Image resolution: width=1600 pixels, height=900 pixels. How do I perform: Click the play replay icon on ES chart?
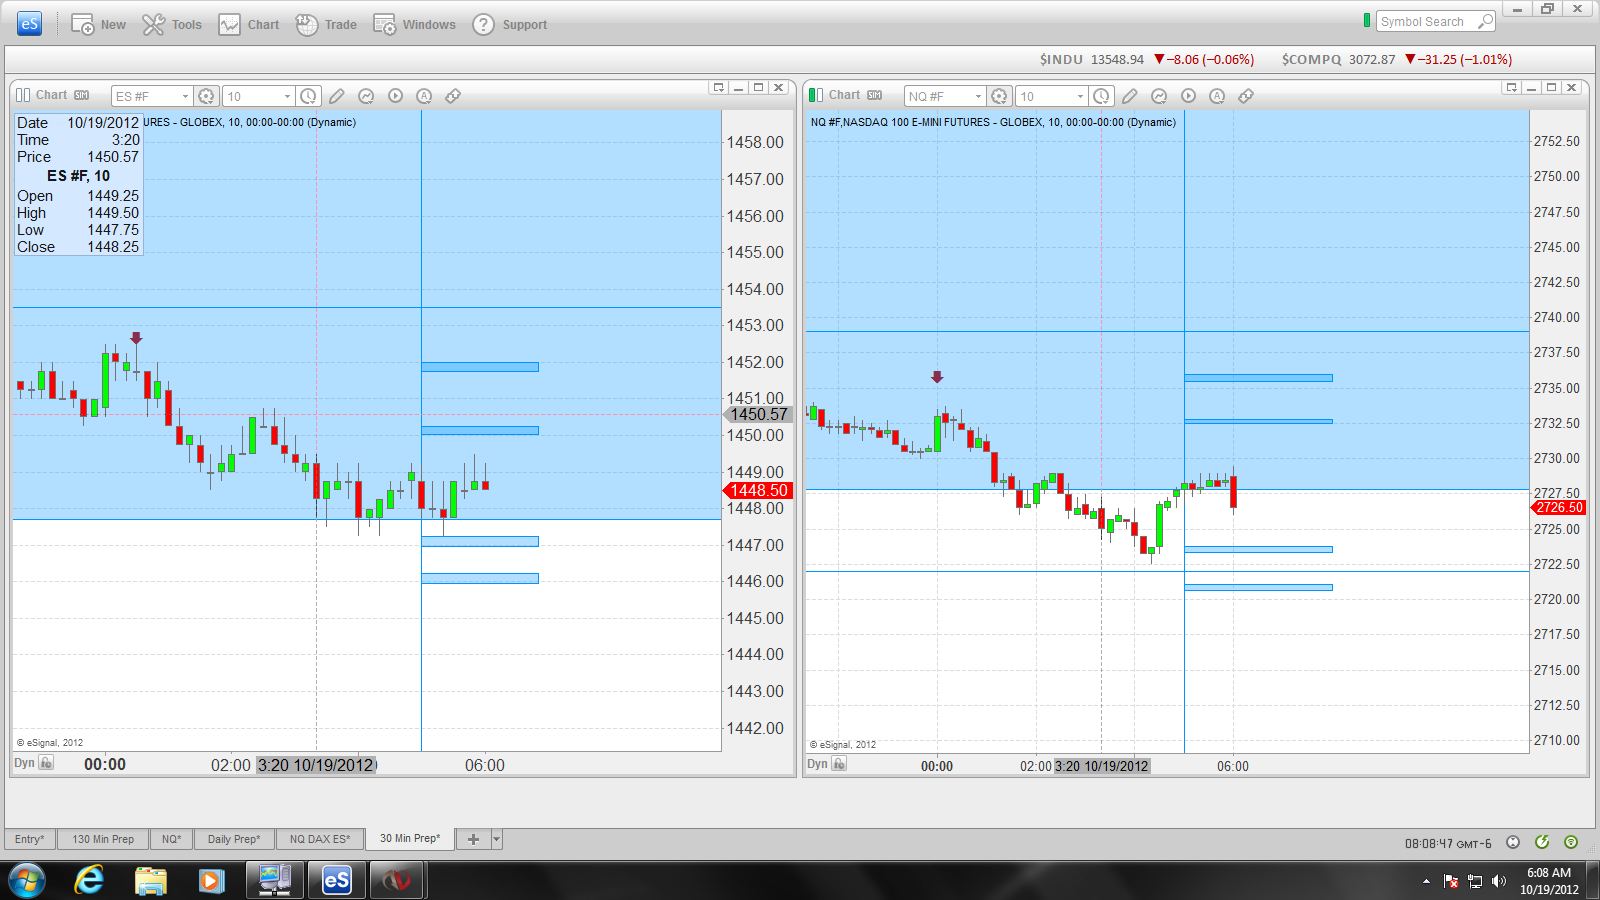395,96
